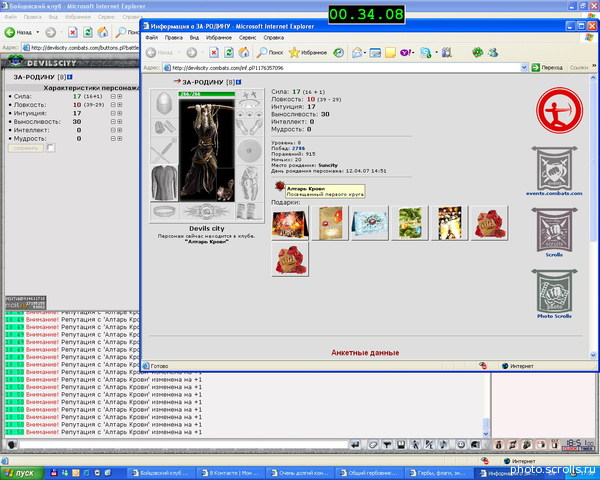600x480 pixels.
Task: Increase Сила with its plus button
Action: tap(120, 96)
